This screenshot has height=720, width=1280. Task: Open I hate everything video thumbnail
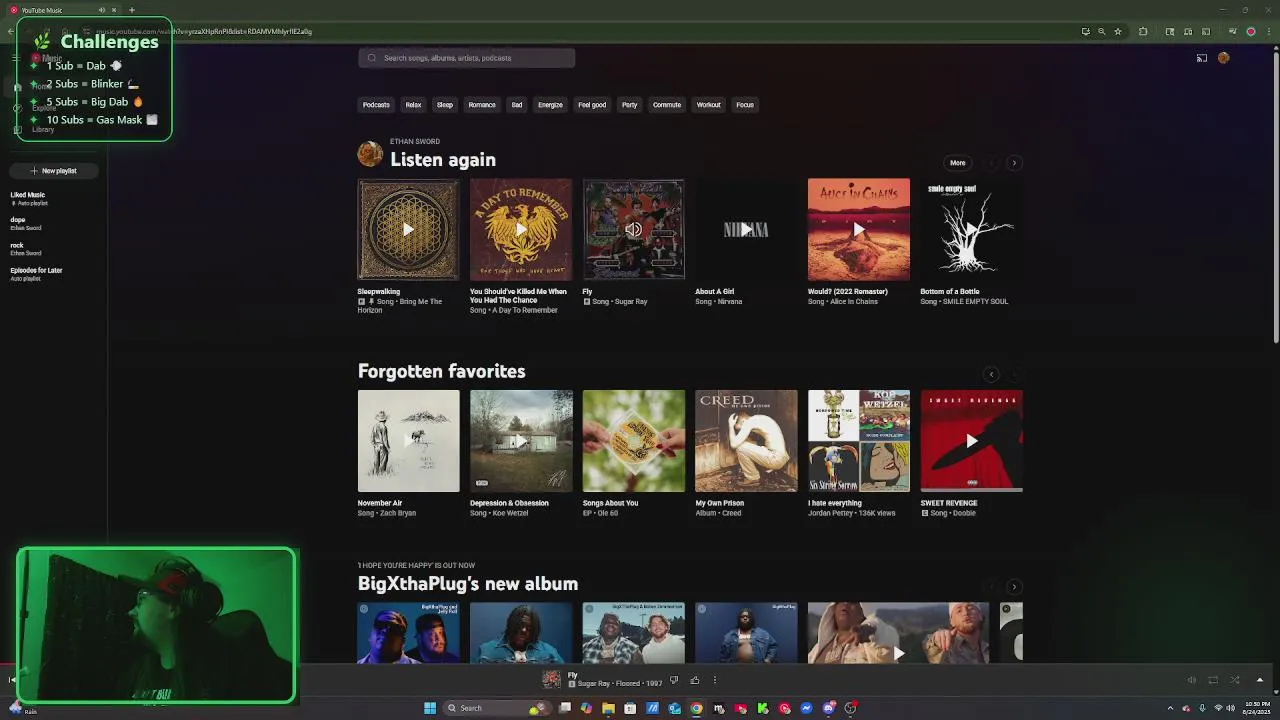pos(859,441)
